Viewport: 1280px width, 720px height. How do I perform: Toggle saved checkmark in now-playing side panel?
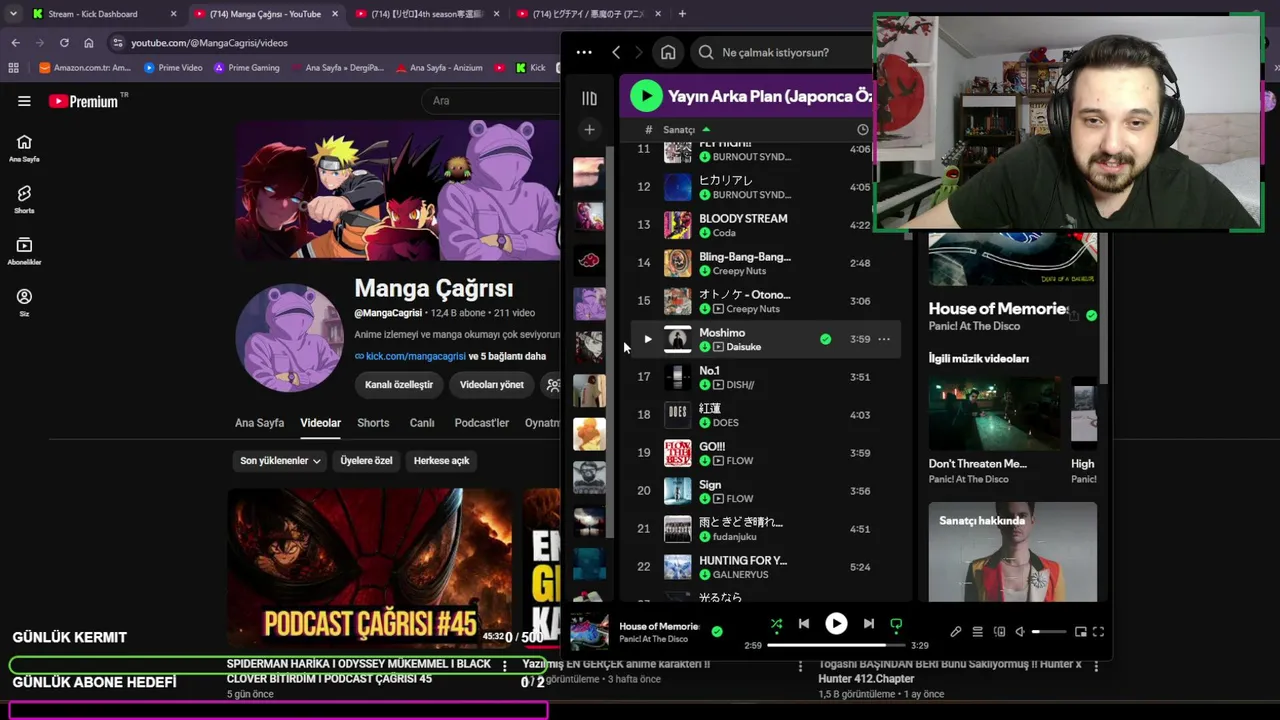(1091, 315)
